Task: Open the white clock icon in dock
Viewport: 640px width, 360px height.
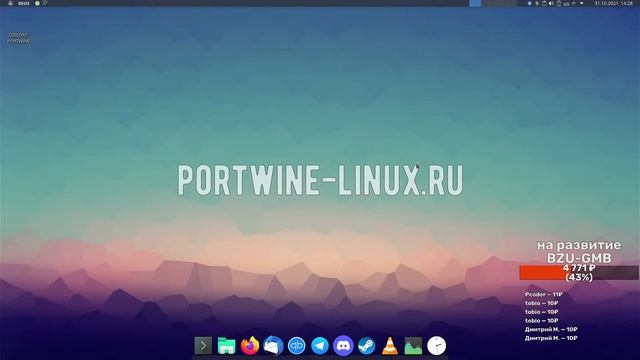Action: [x=436, y=346]
